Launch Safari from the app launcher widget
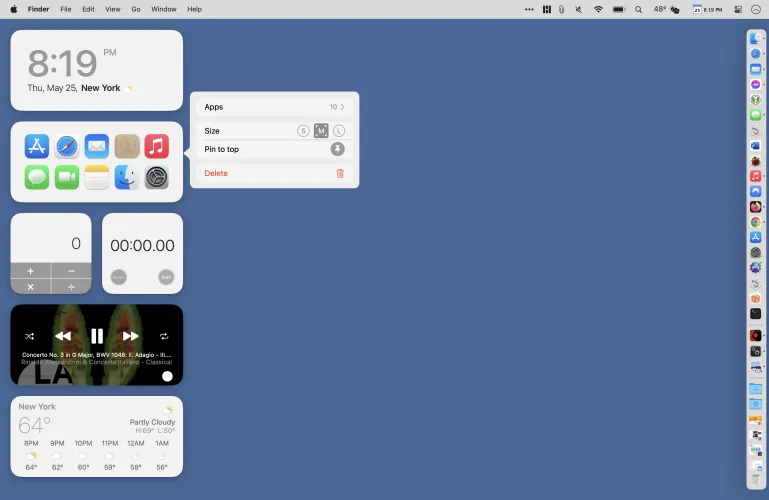The height and width of the screenshot is (500, 769). click(x=67, y=146)
